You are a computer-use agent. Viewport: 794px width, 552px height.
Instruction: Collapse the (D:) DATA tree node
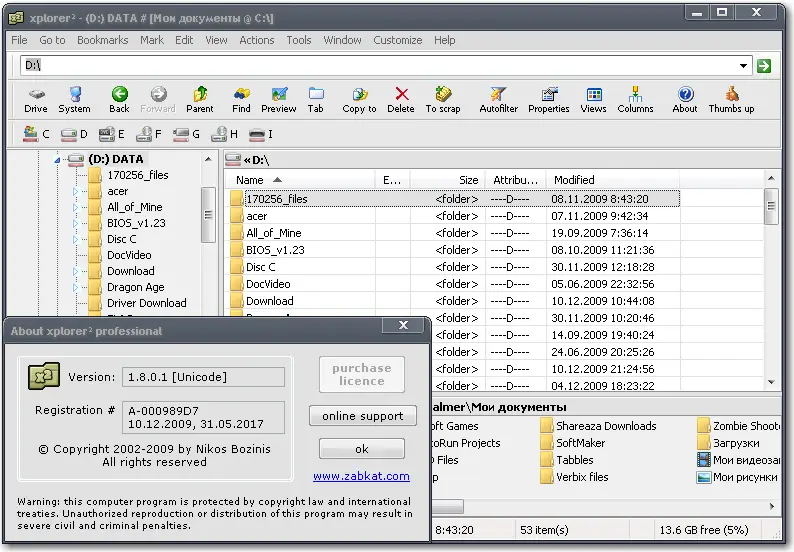(57, 160)
